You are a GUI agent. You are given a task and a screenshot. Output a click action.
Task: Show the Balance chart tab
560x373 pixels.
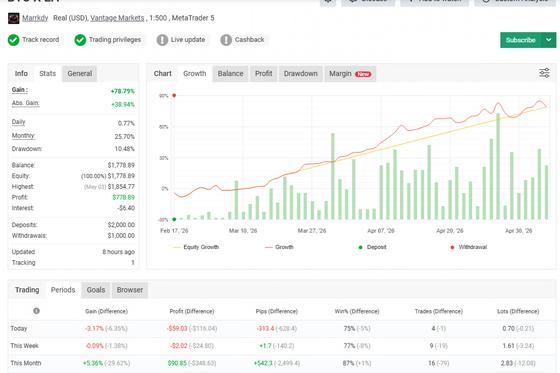click(x=230, y=74)
